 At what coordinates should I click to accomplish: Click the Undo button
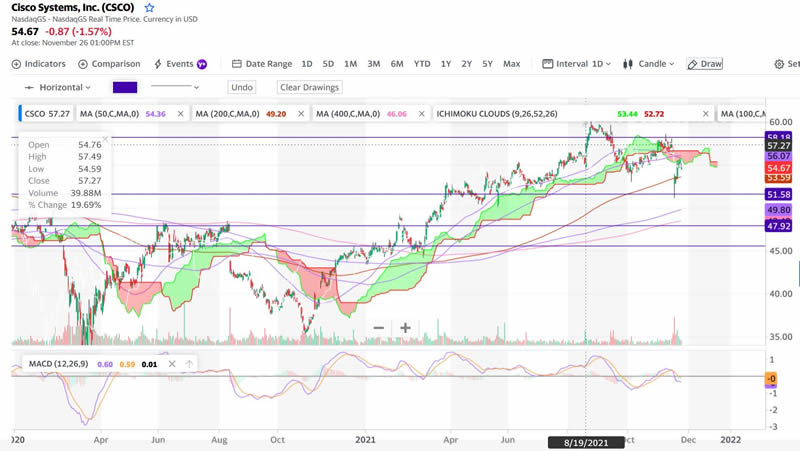tap(241, 87)
